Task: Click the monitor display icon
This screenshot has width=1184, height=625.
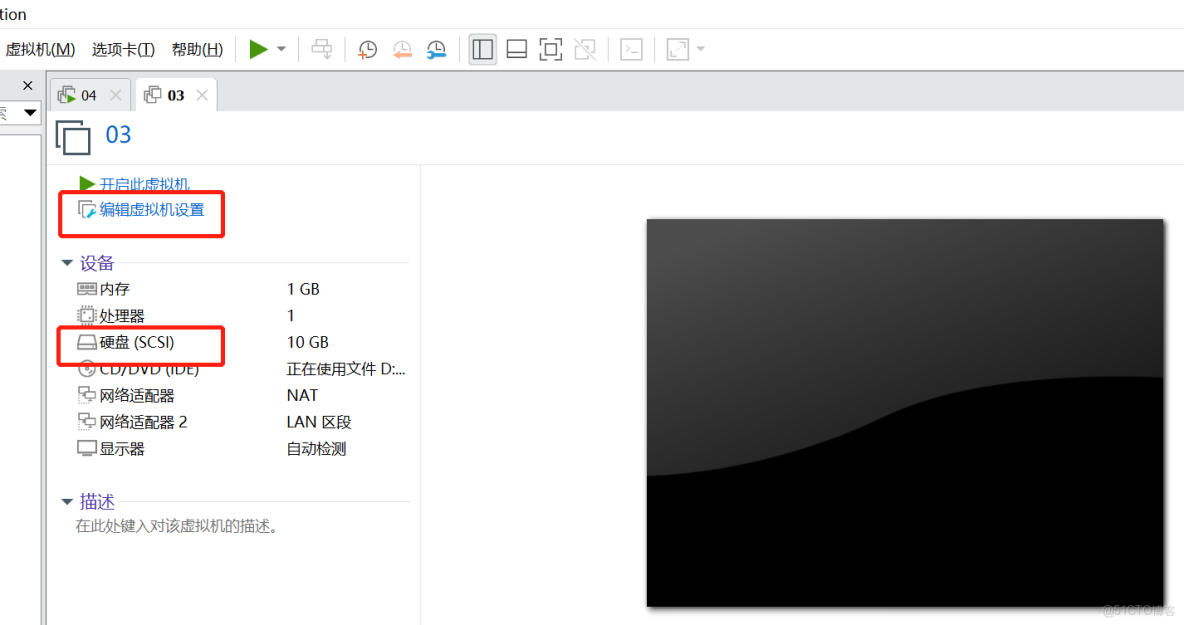Action: (x=87, y=449)
